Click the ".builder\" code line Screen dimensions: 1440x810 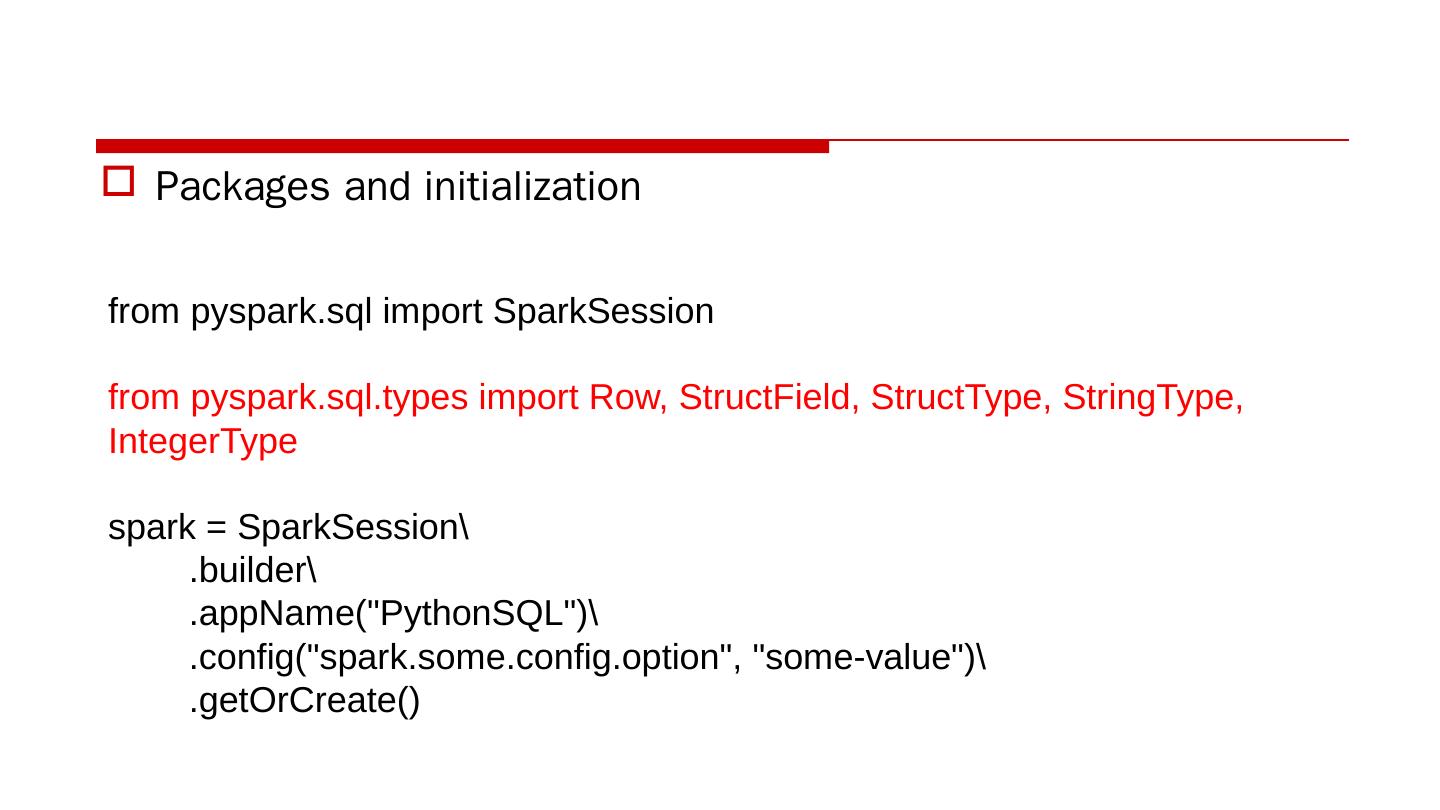[x=253, y=571]
